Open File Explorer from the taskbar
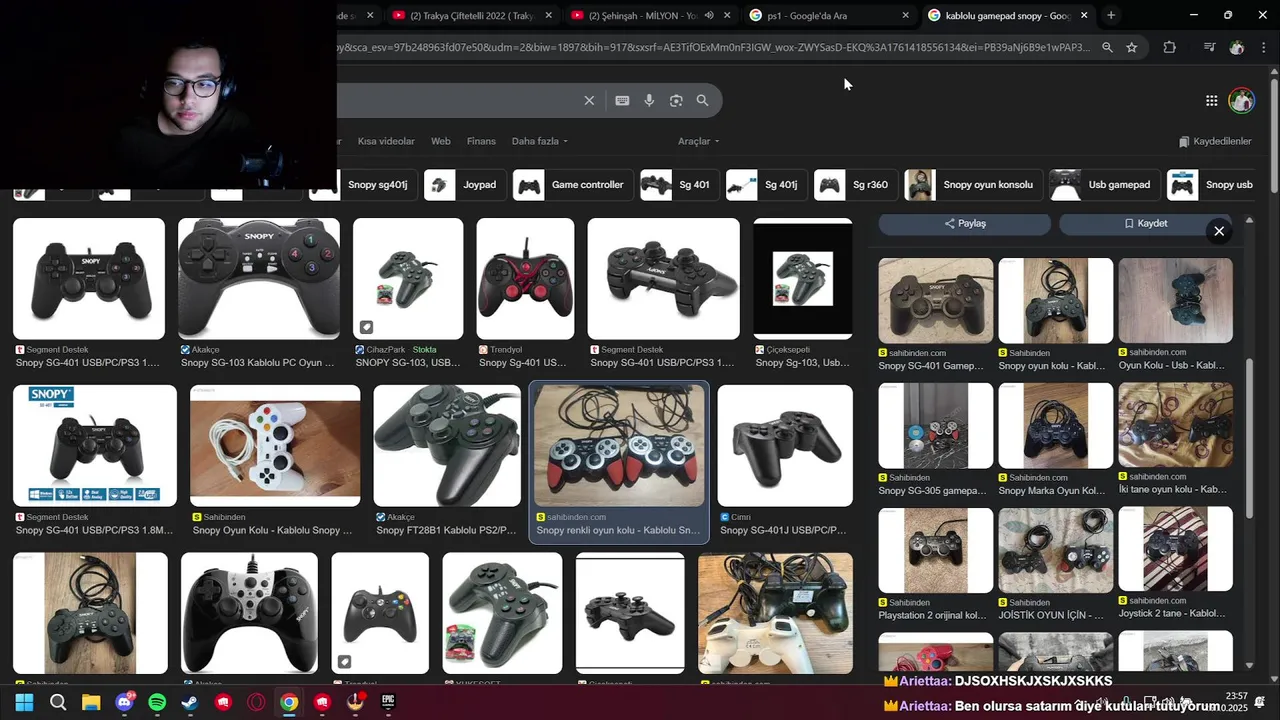1280x720 pixels. coord(91,703)
